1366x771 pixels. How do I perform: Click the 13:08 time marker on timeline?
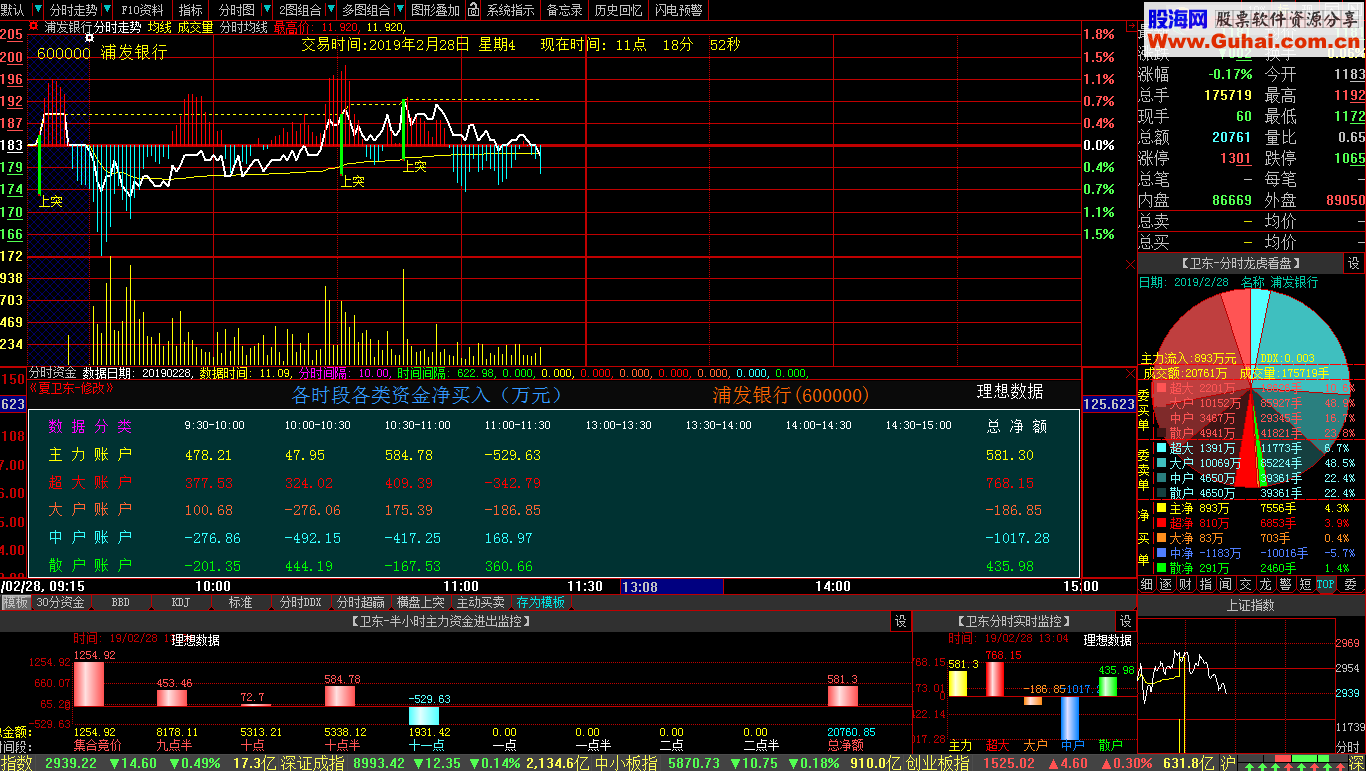pyautogui.click(x=640, y=586)
